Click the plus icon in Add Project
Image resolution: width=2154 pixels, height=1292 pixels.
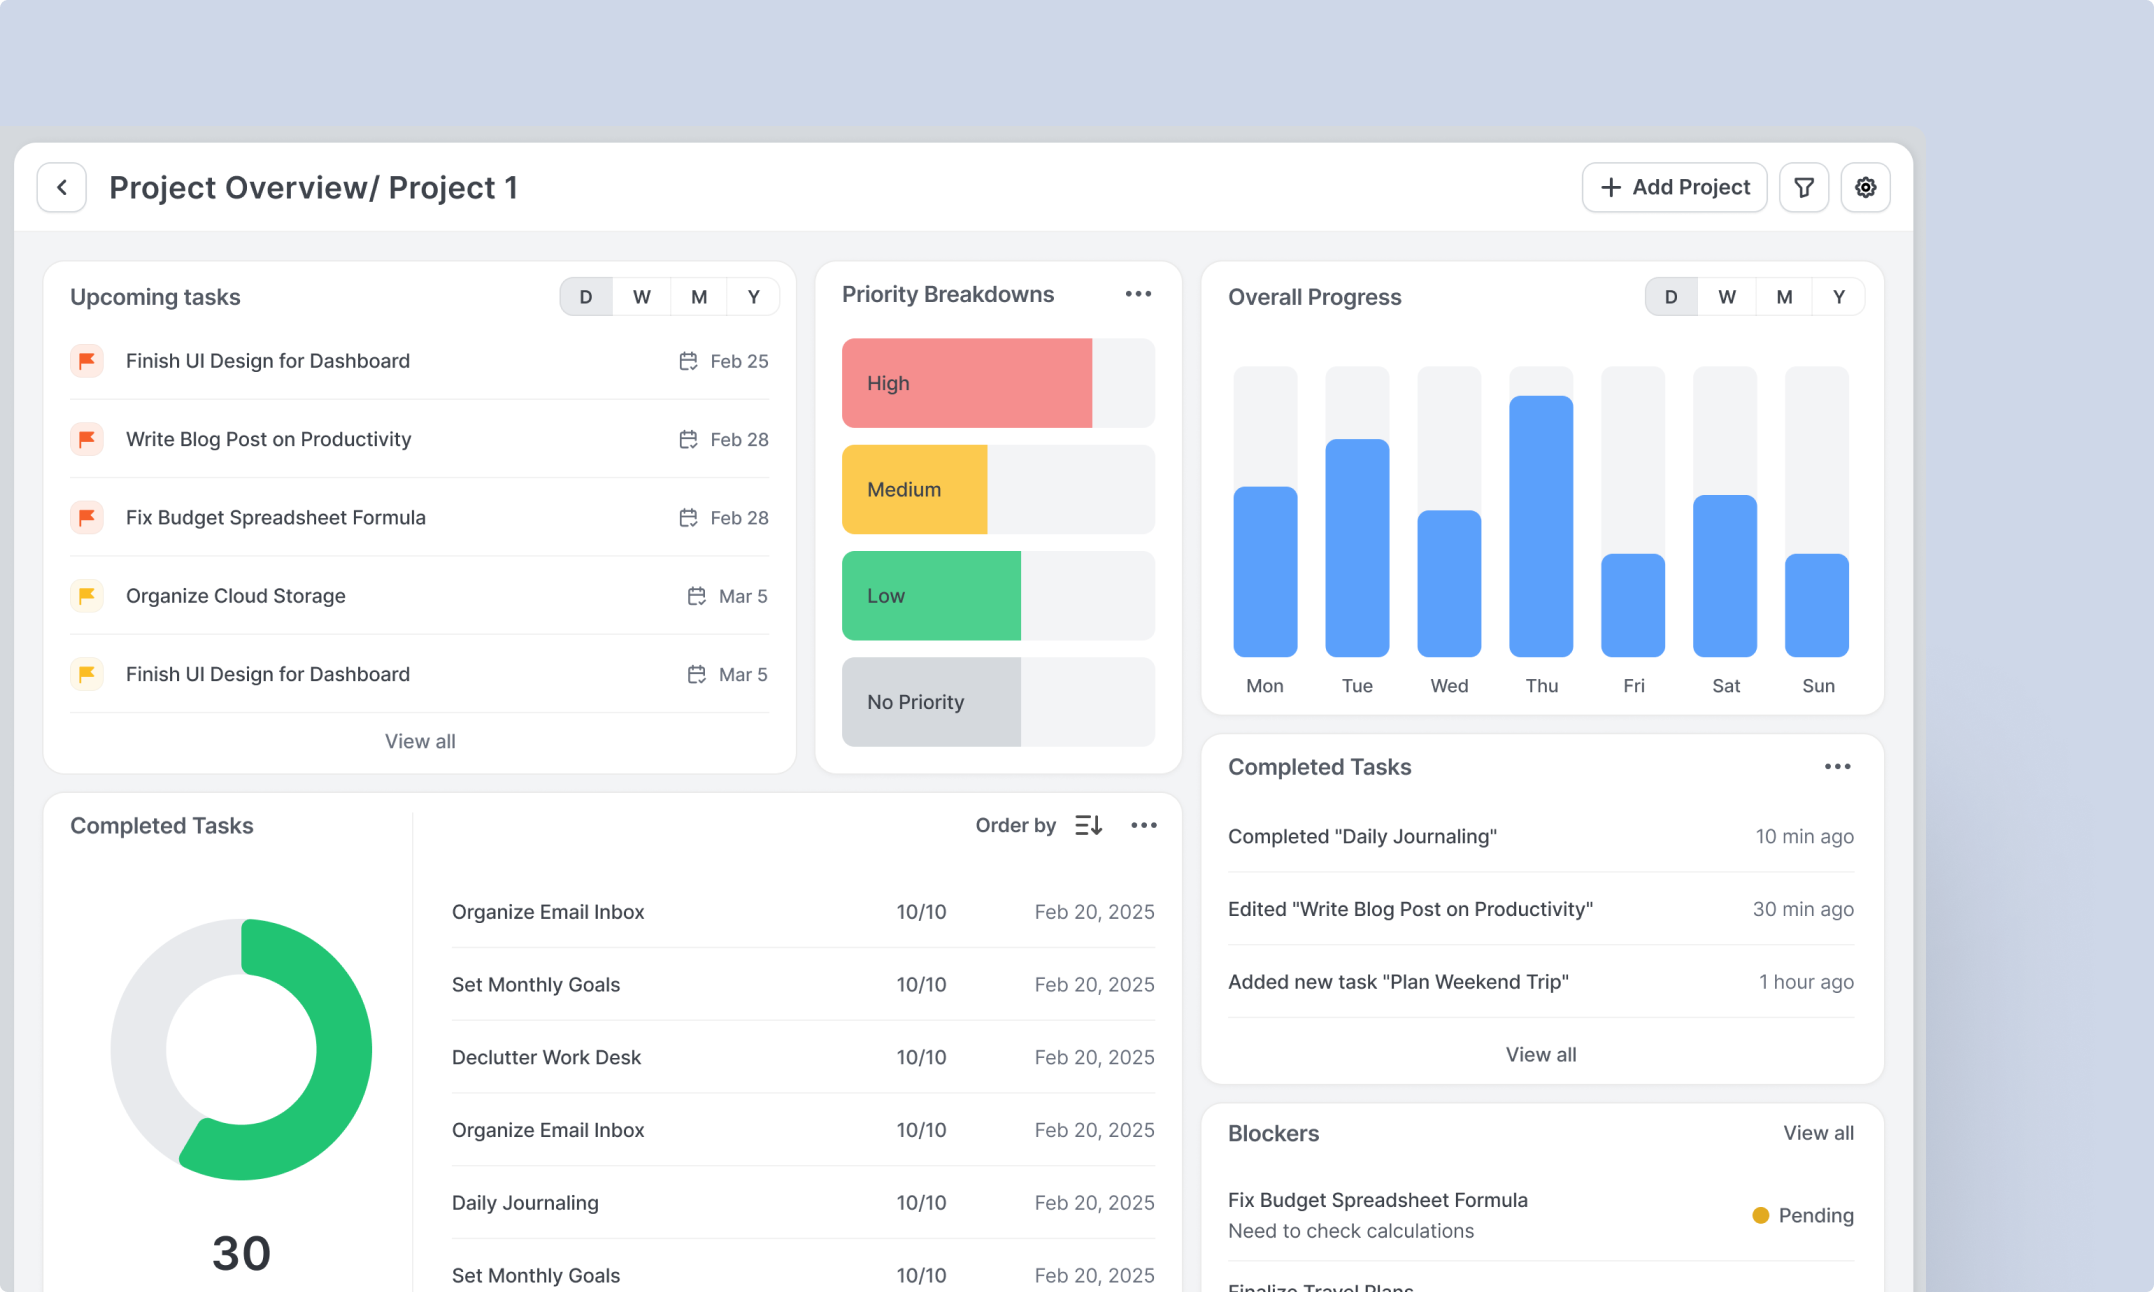point(1611,188)
